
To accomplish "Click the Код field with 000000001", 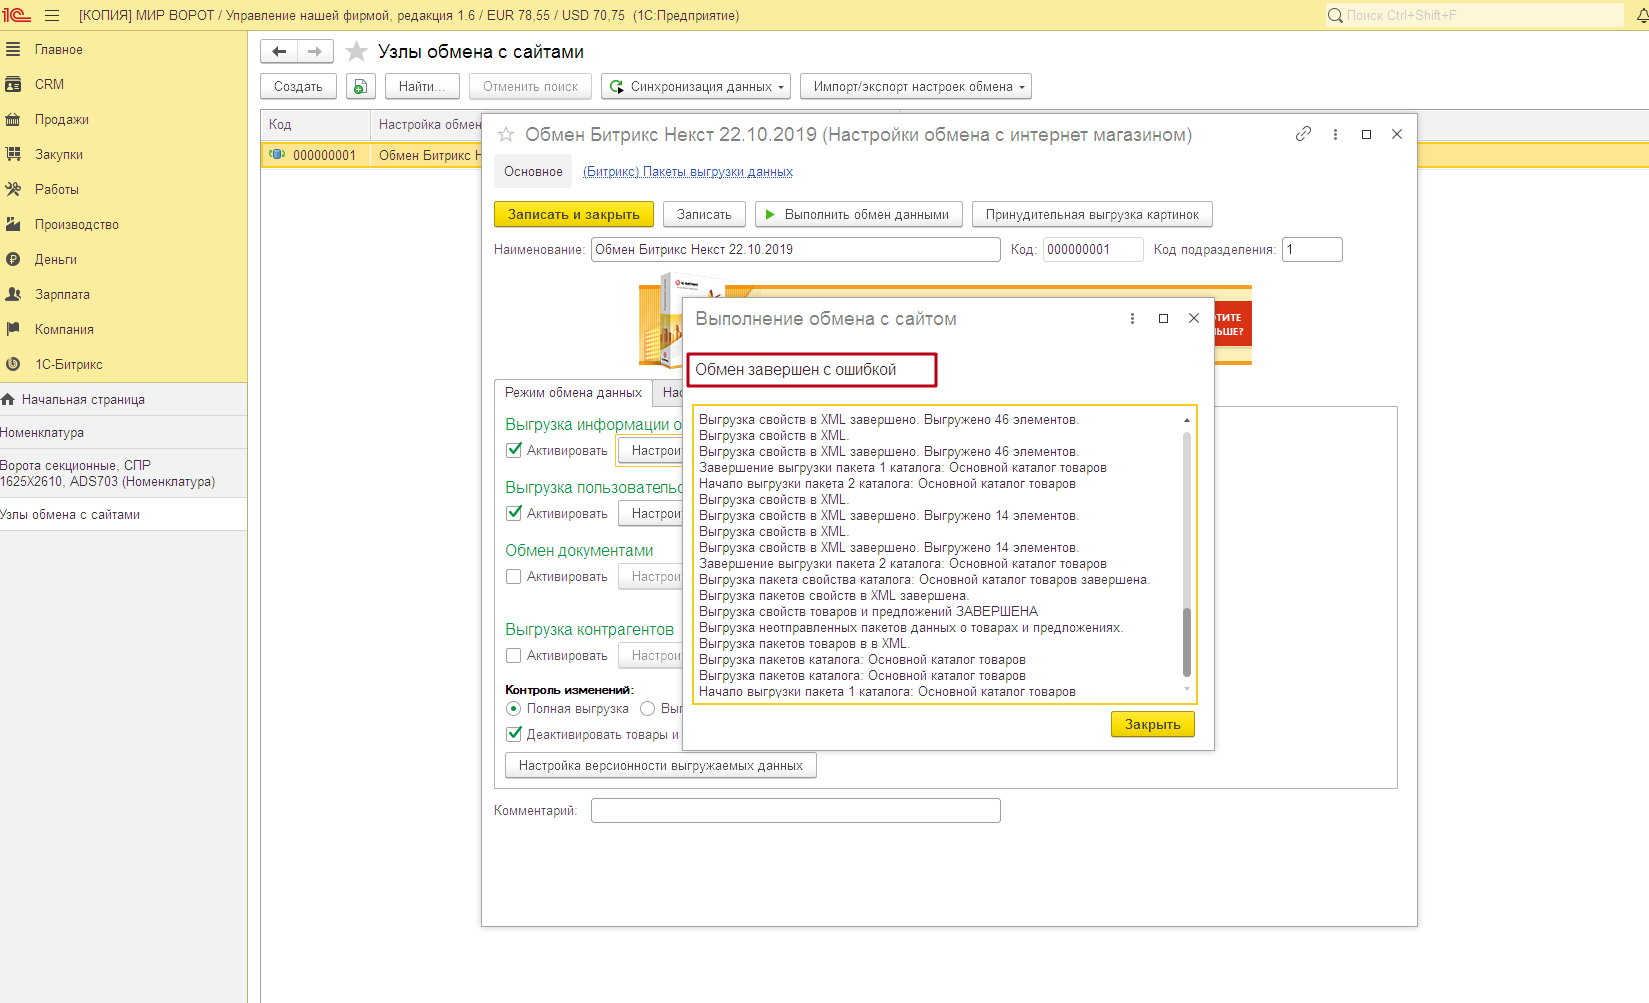I will [x=1092, y=249].
